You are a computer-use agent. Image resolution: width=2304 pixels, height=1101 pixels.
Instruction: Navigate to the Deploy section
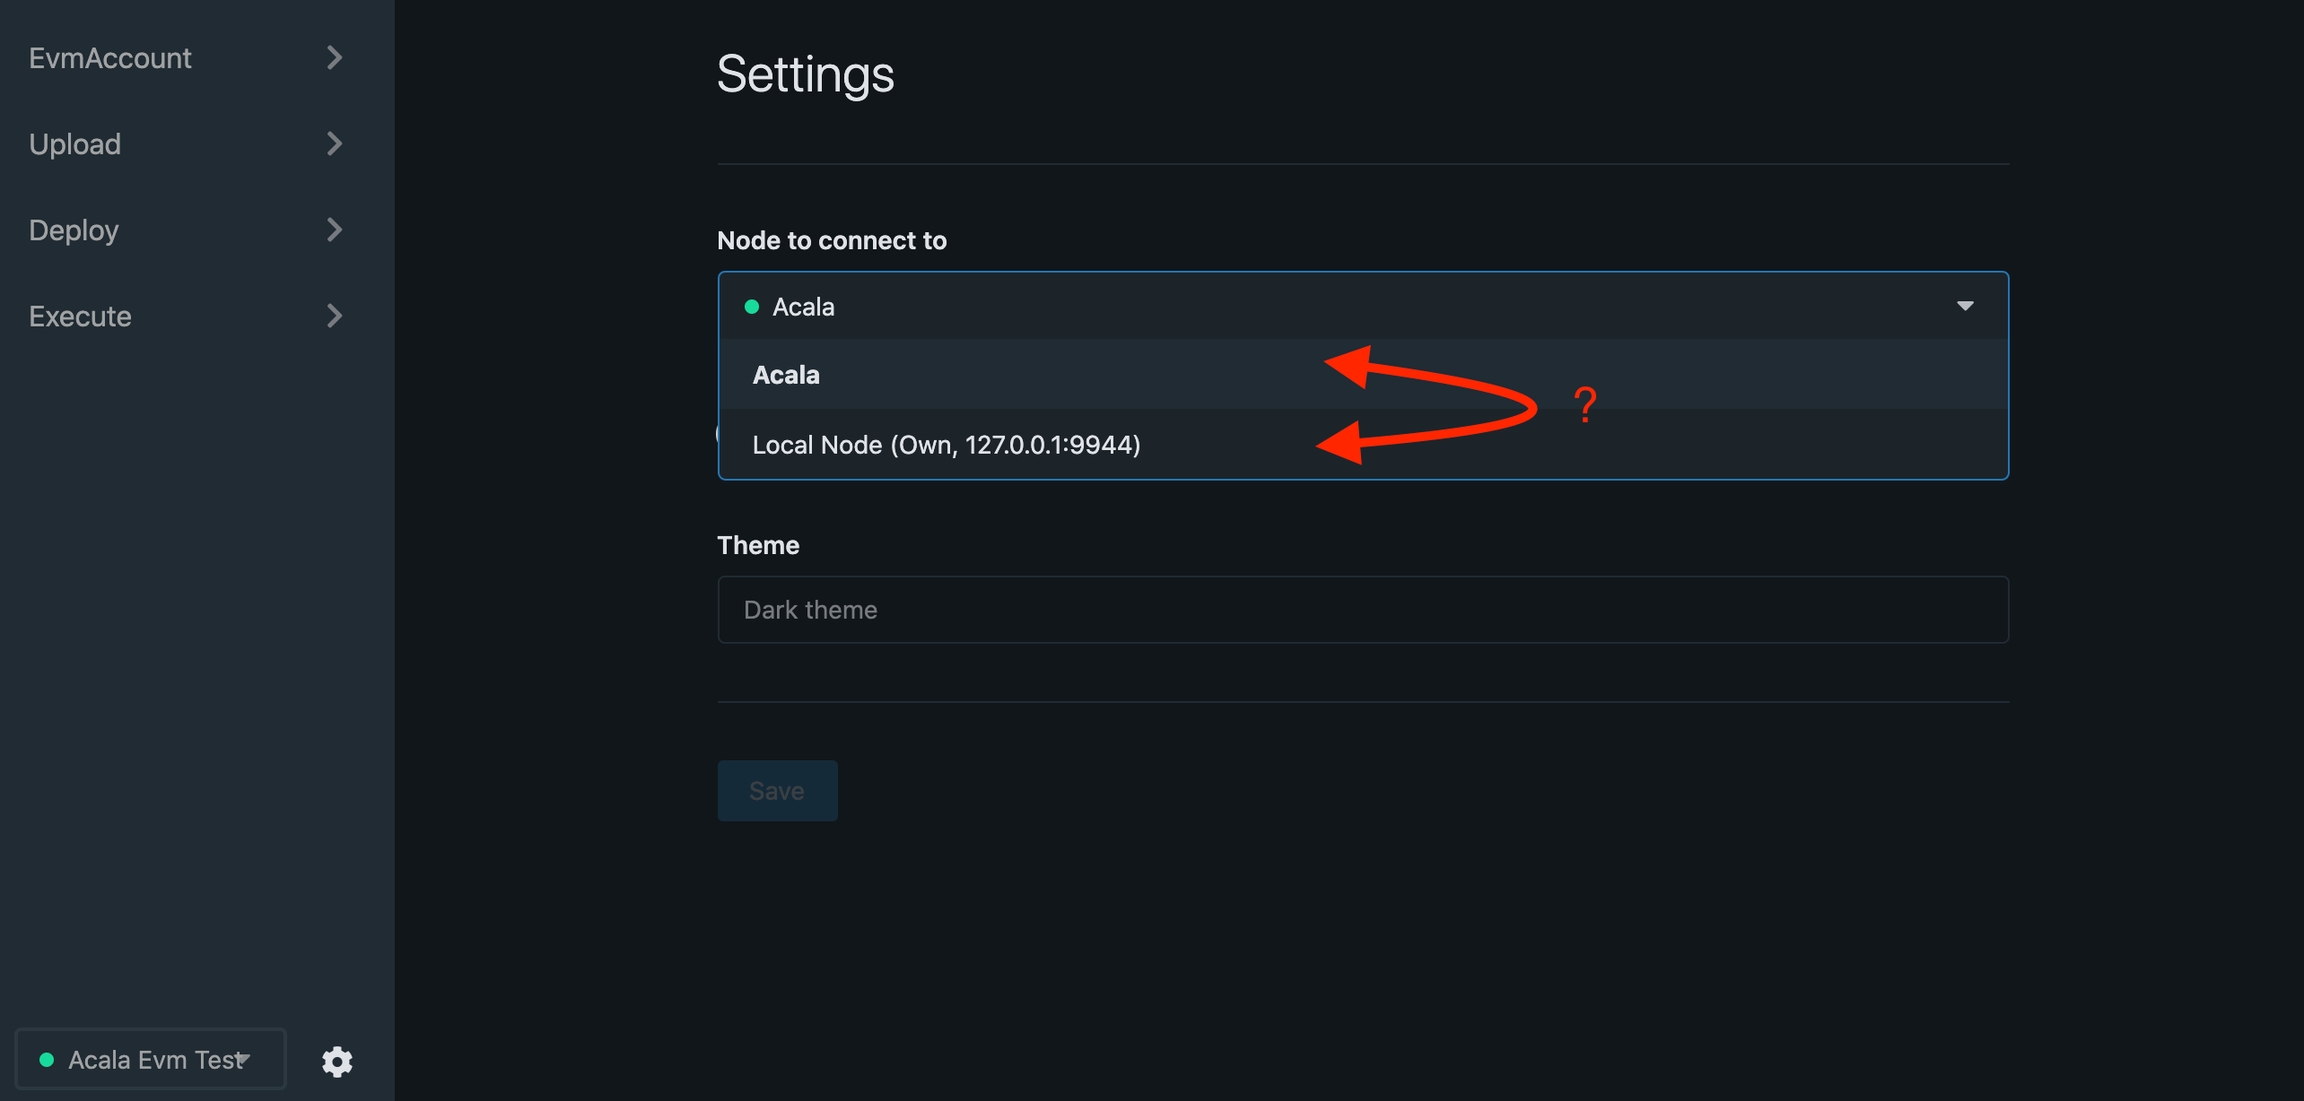pyautogui.click(x=74, y=230)
